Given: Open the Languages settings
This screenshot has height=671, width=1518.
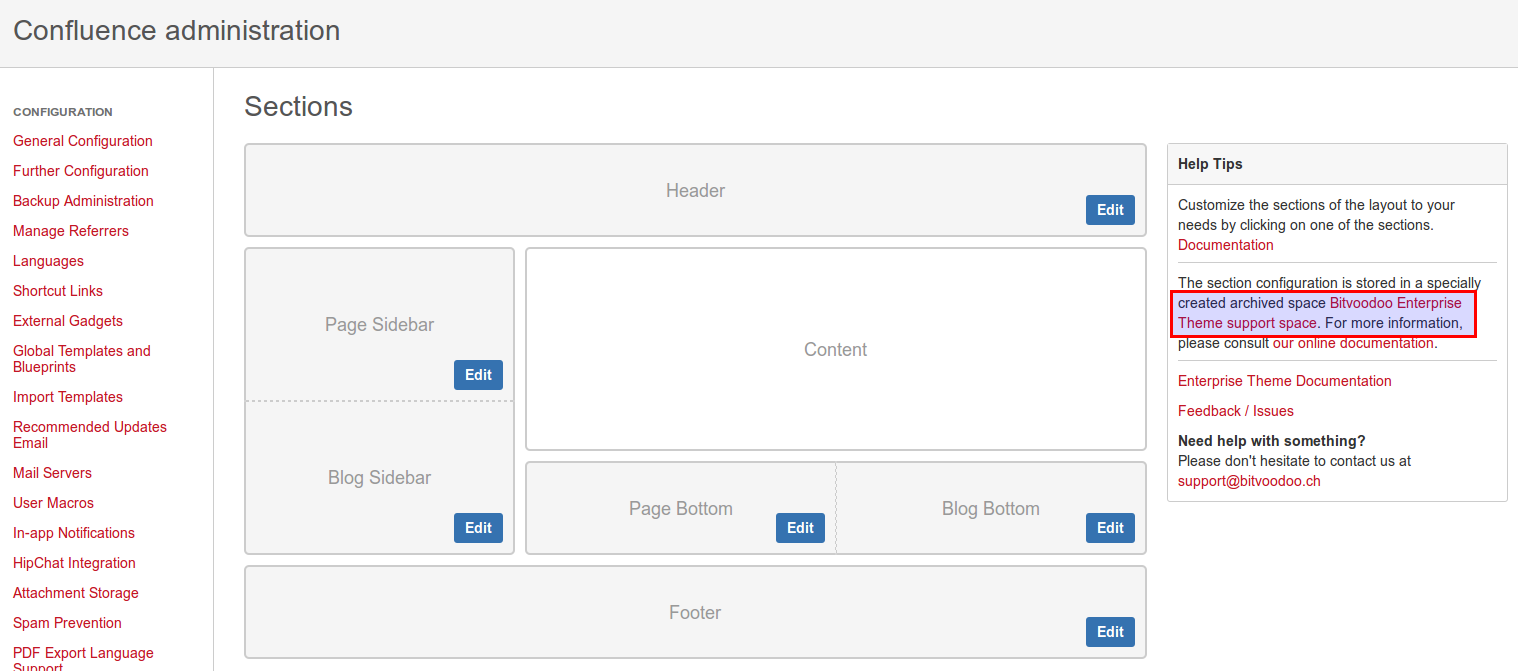Looking at the screenshot, I should 48,261.
